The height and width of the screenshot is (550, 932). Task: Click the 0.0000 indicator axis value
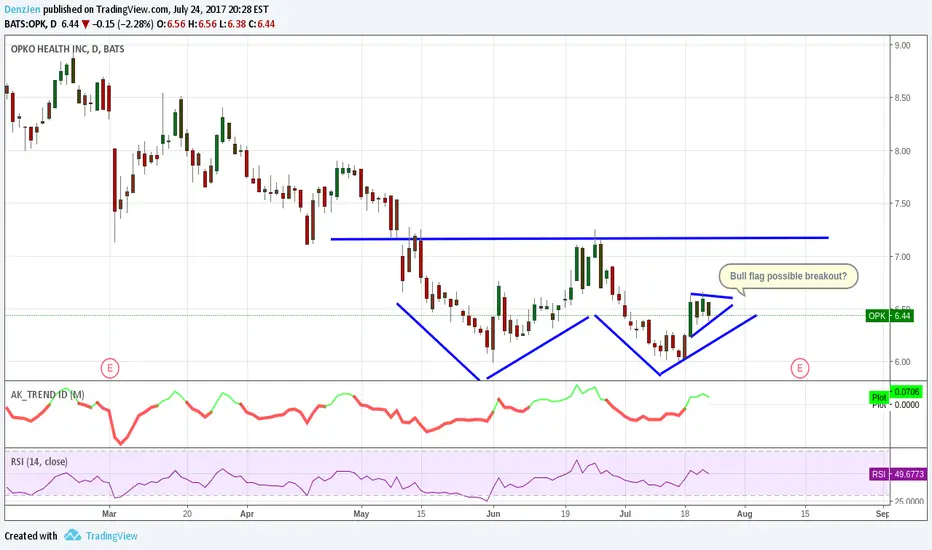tap(907, 405)
